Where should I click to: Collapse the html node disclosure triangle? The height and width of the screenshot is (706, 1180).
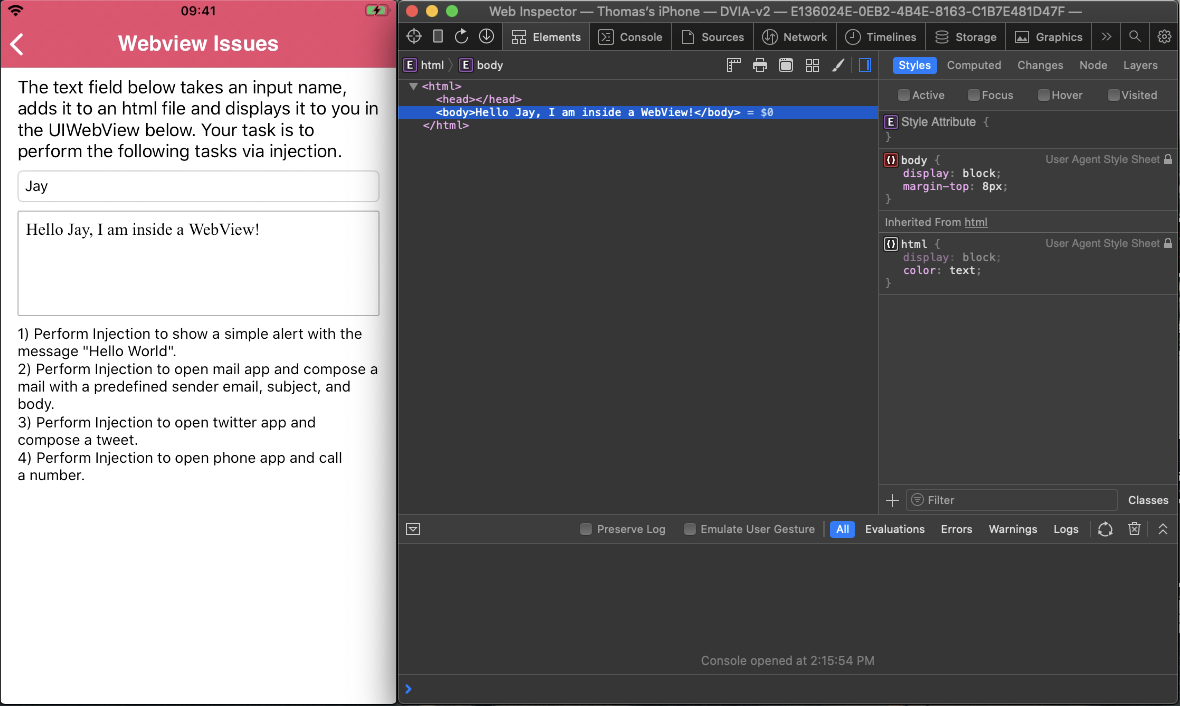tap(412, 86)
